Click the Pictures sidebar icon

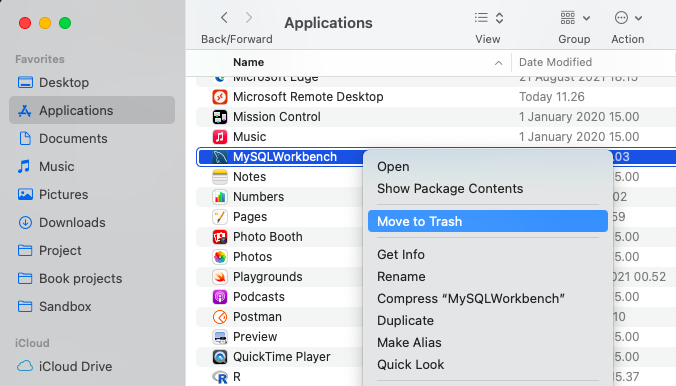point(25,195)
